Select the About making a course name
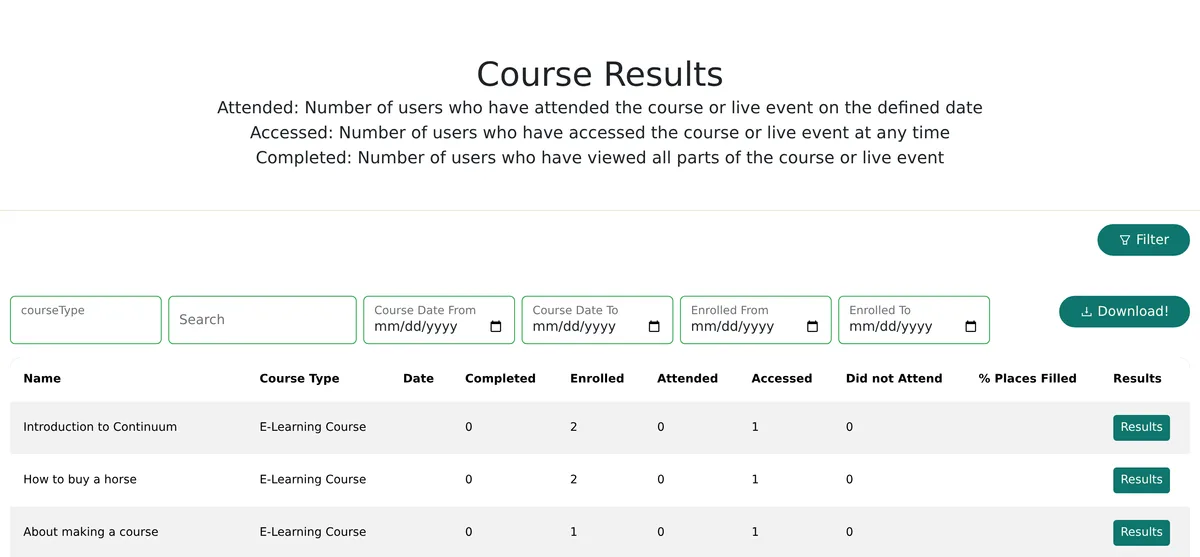The height and width of the screenshot is (557, 1200). click(91, 532)
